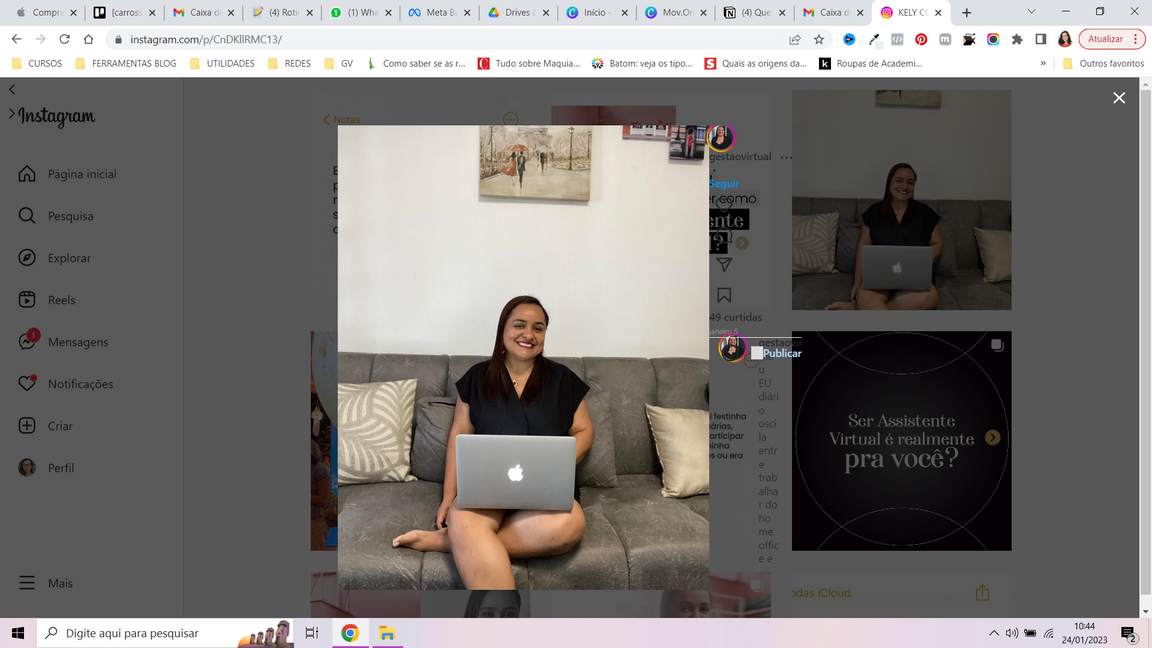Toggle the Chrome side panel button
The image size is (1152, 648).
click(x=1041, y=39)
